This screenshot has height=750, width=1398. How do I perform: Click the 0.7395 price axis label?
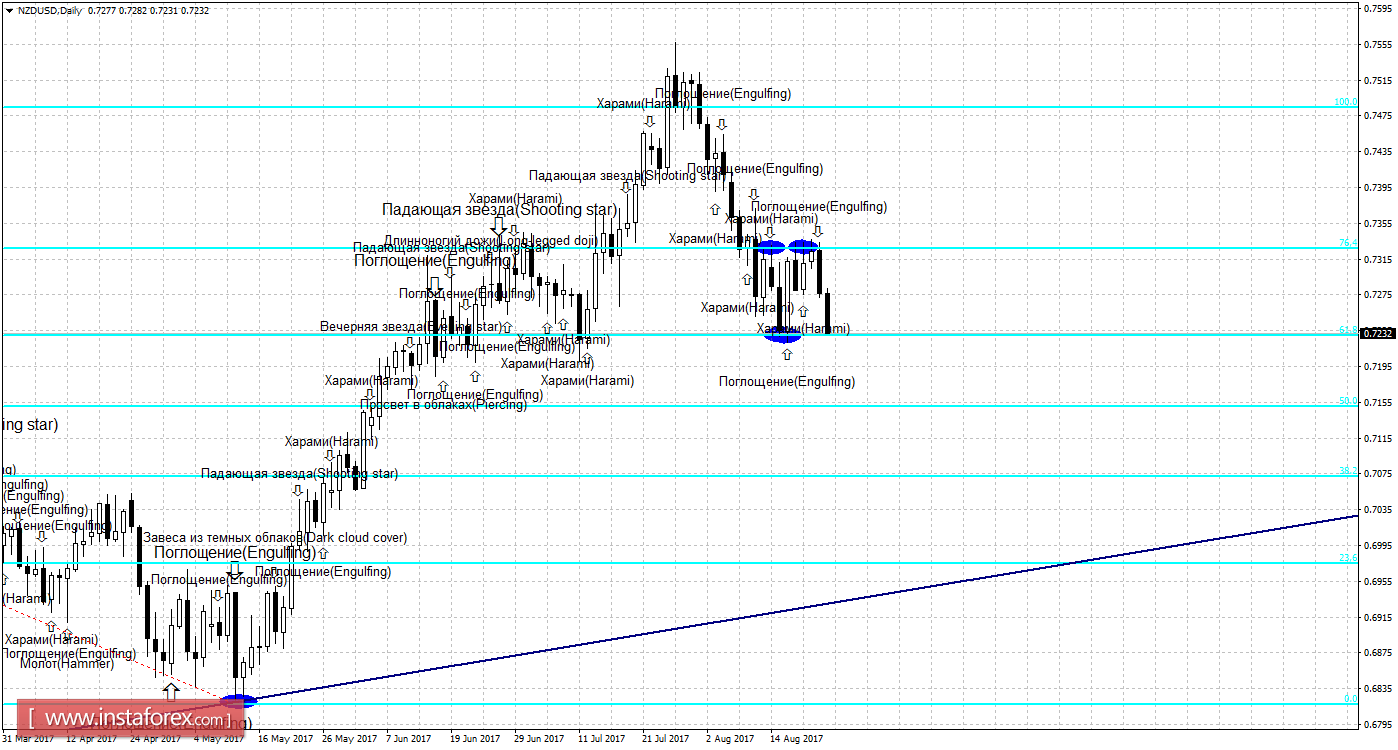(1377, 188)
